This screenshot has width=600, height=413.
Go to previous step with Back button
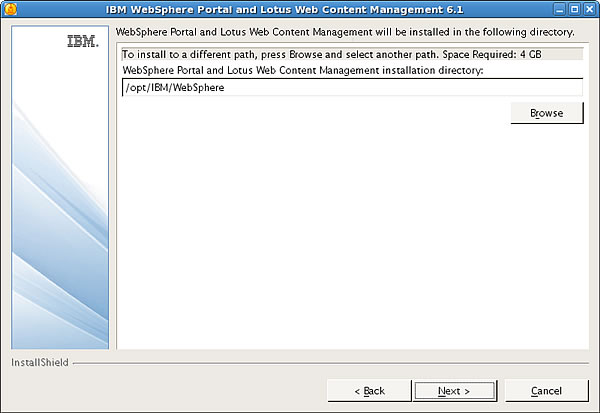[x=369, y=391]
